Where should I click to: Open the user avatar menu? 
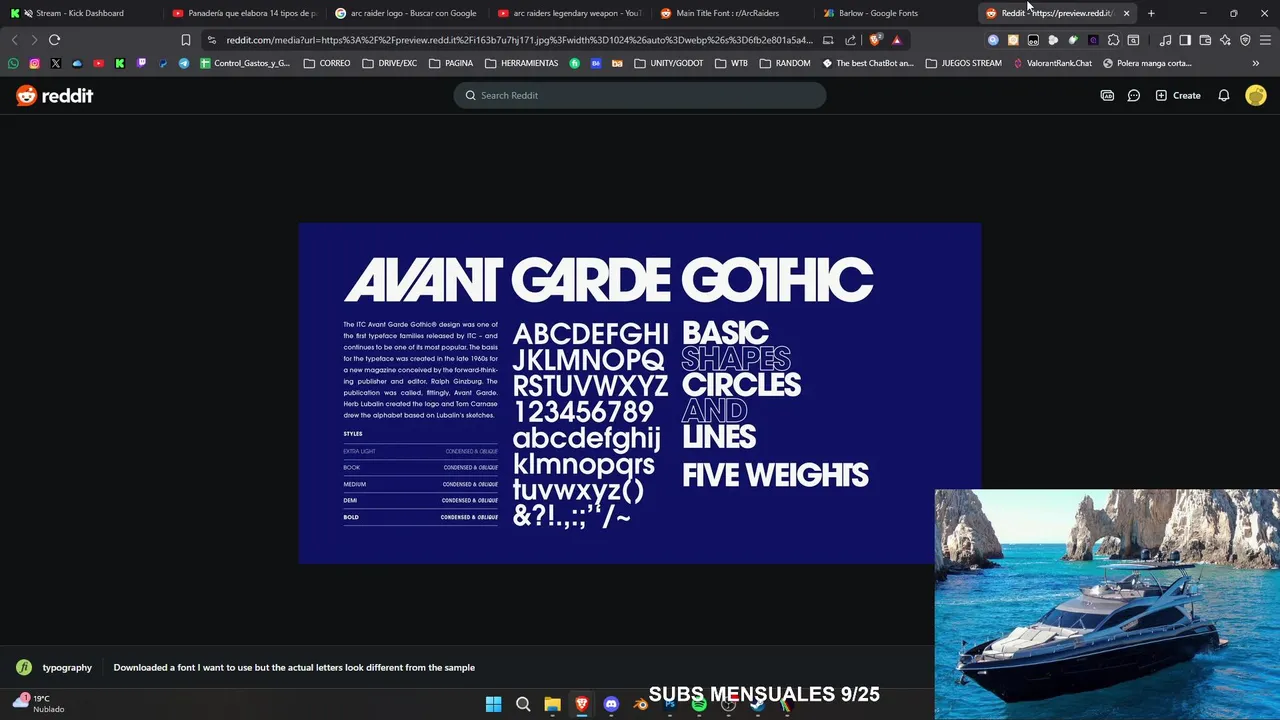1256,95
